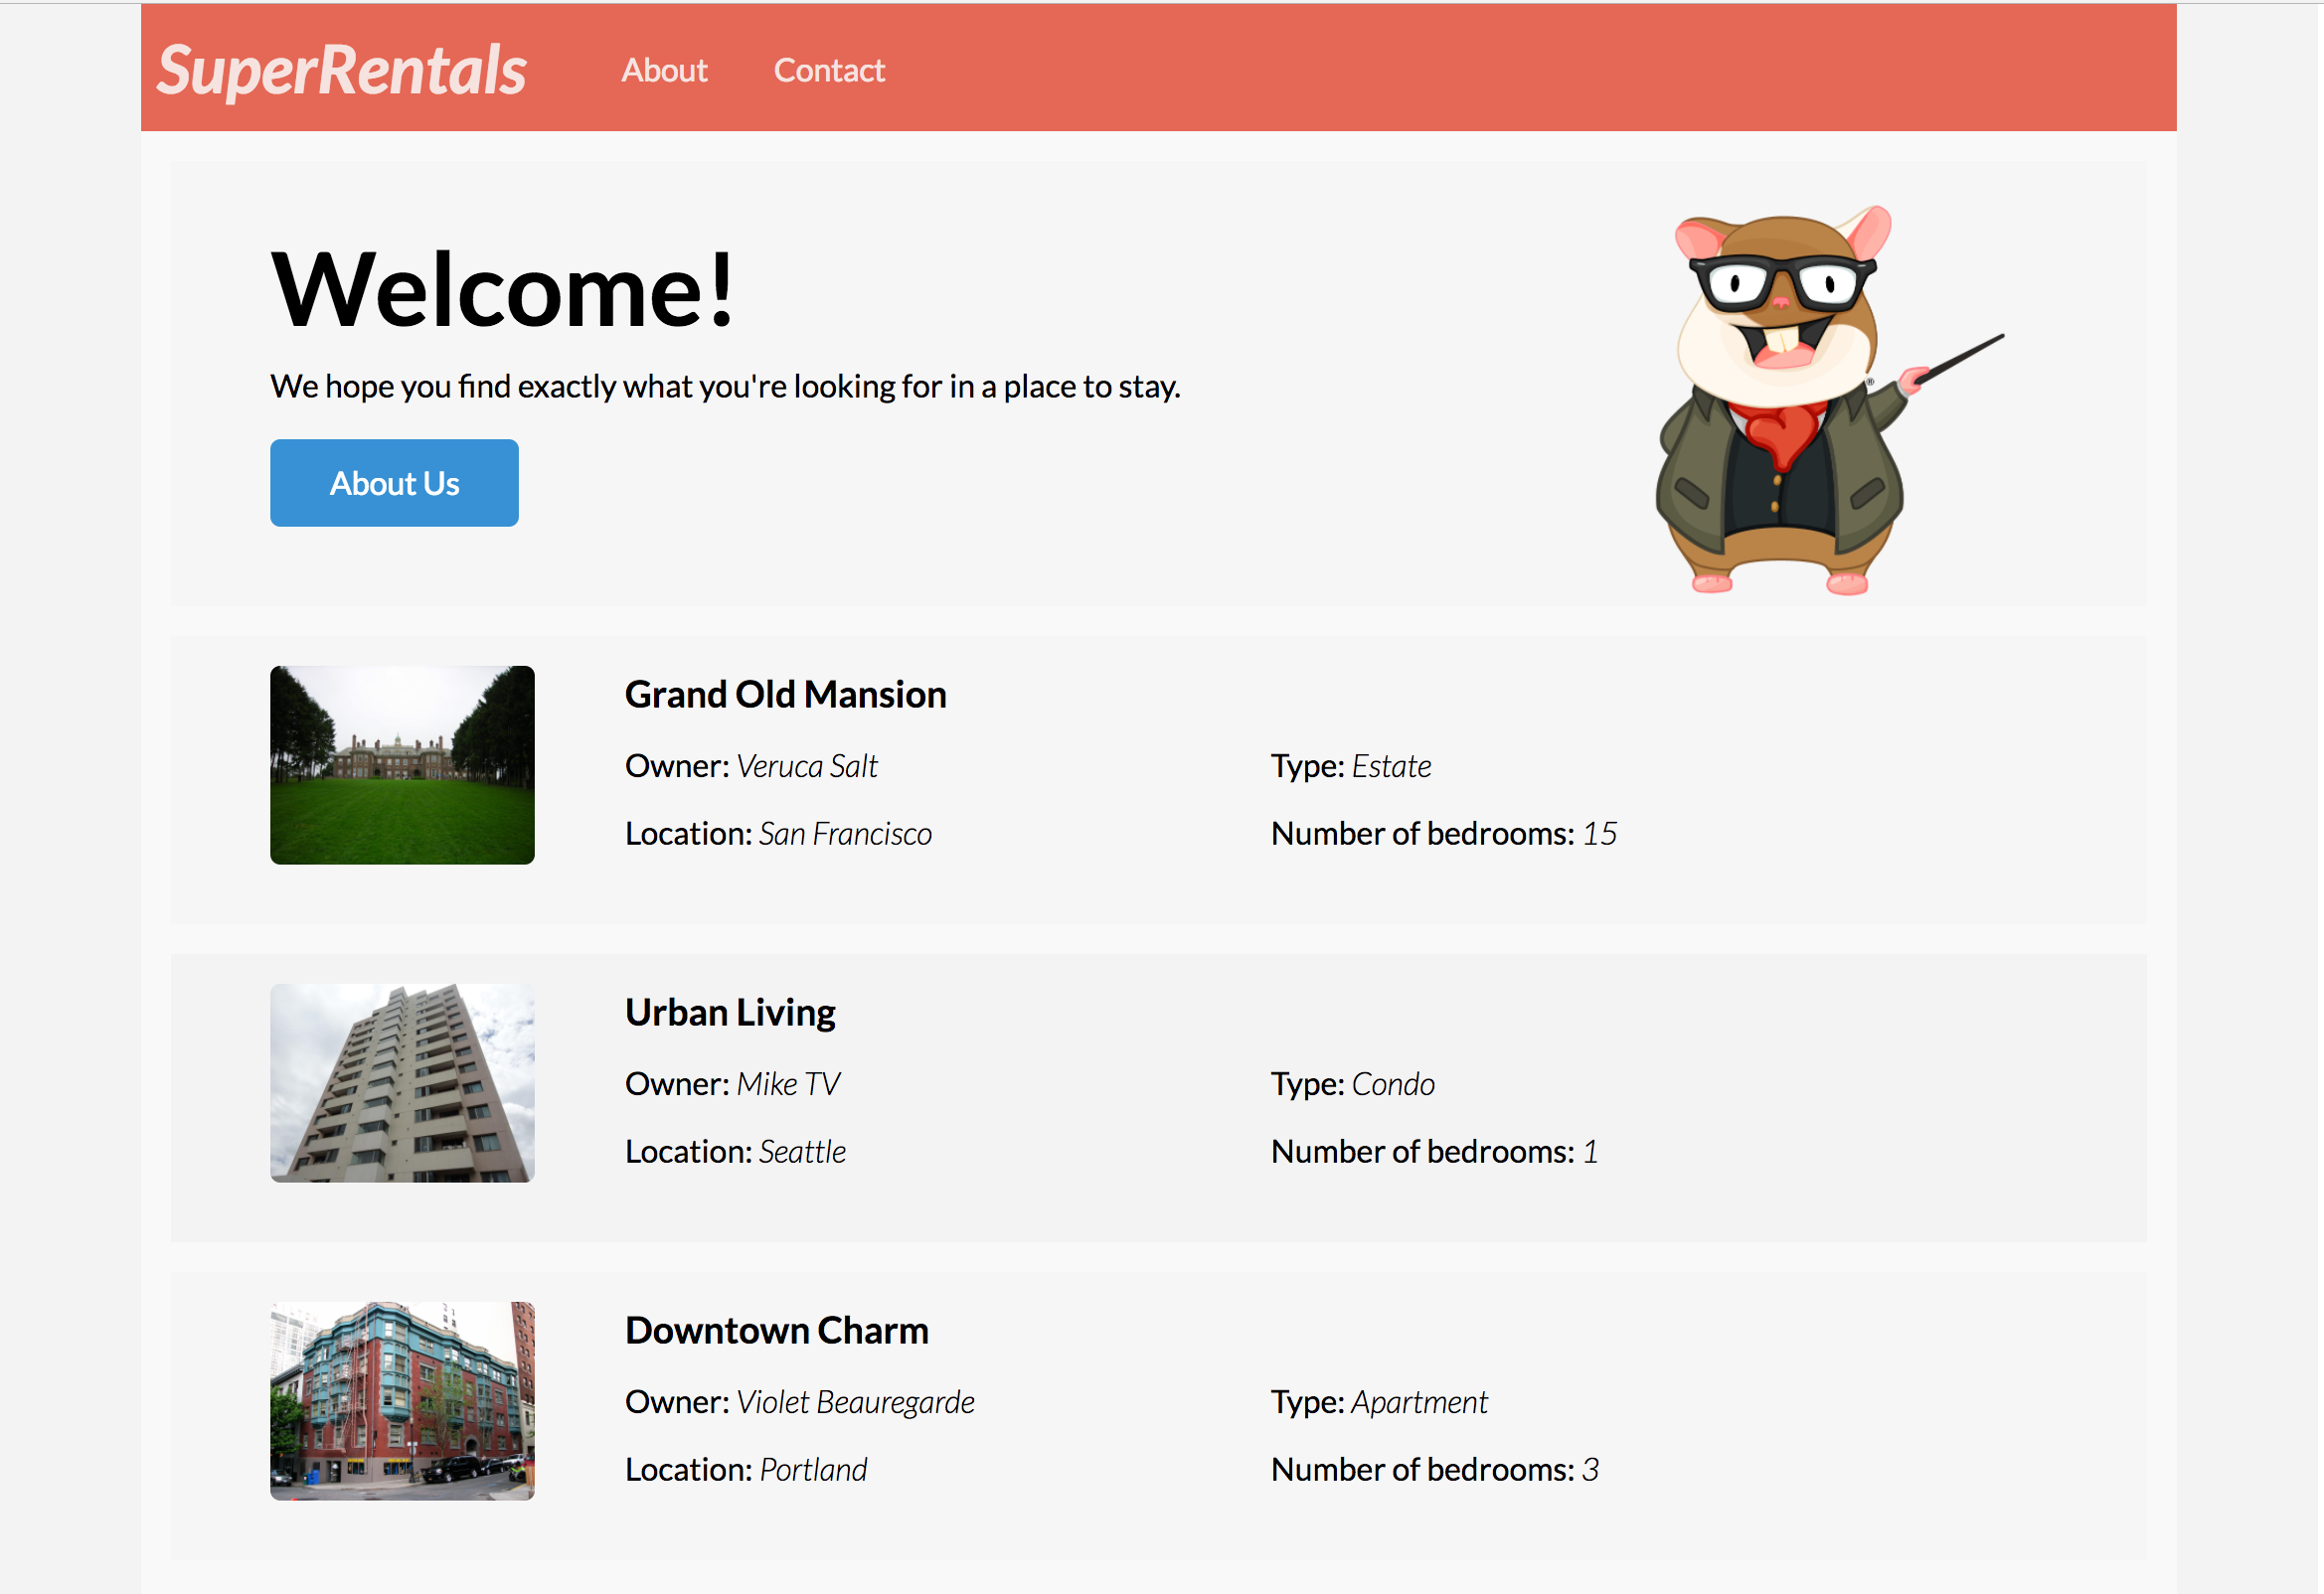Select the Urban Living heading
This screenshot has width=2324, height=1594.
730,1012
